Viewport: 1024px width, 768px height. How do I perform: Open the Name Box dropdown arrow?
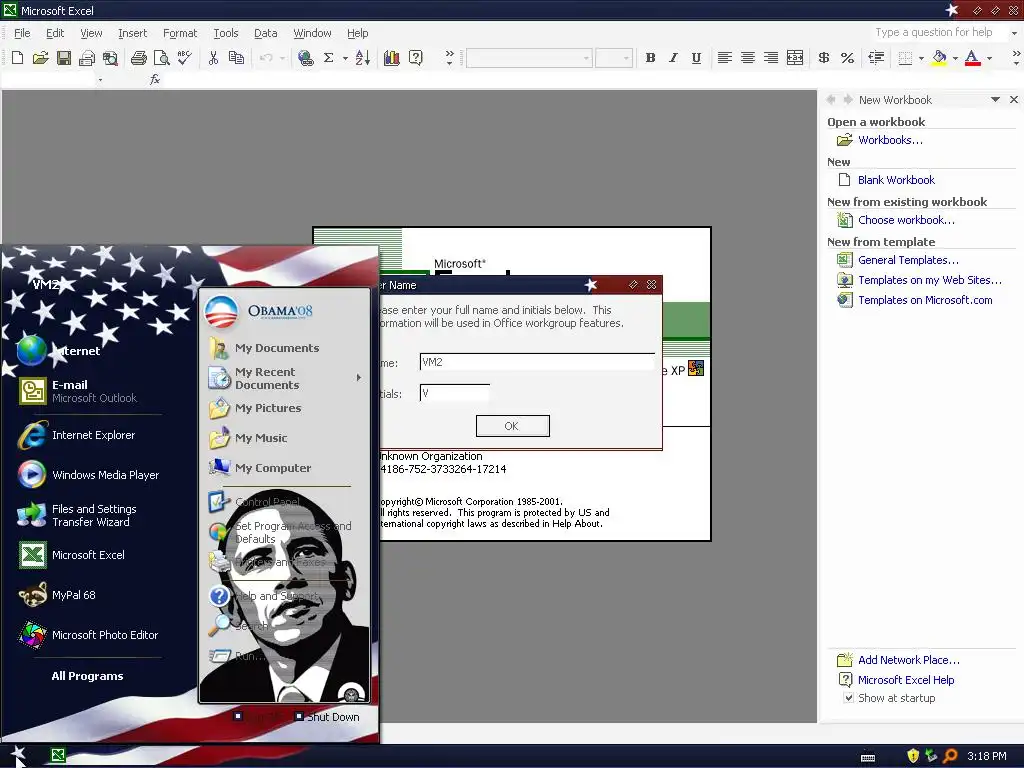click(x=100, y=80)
